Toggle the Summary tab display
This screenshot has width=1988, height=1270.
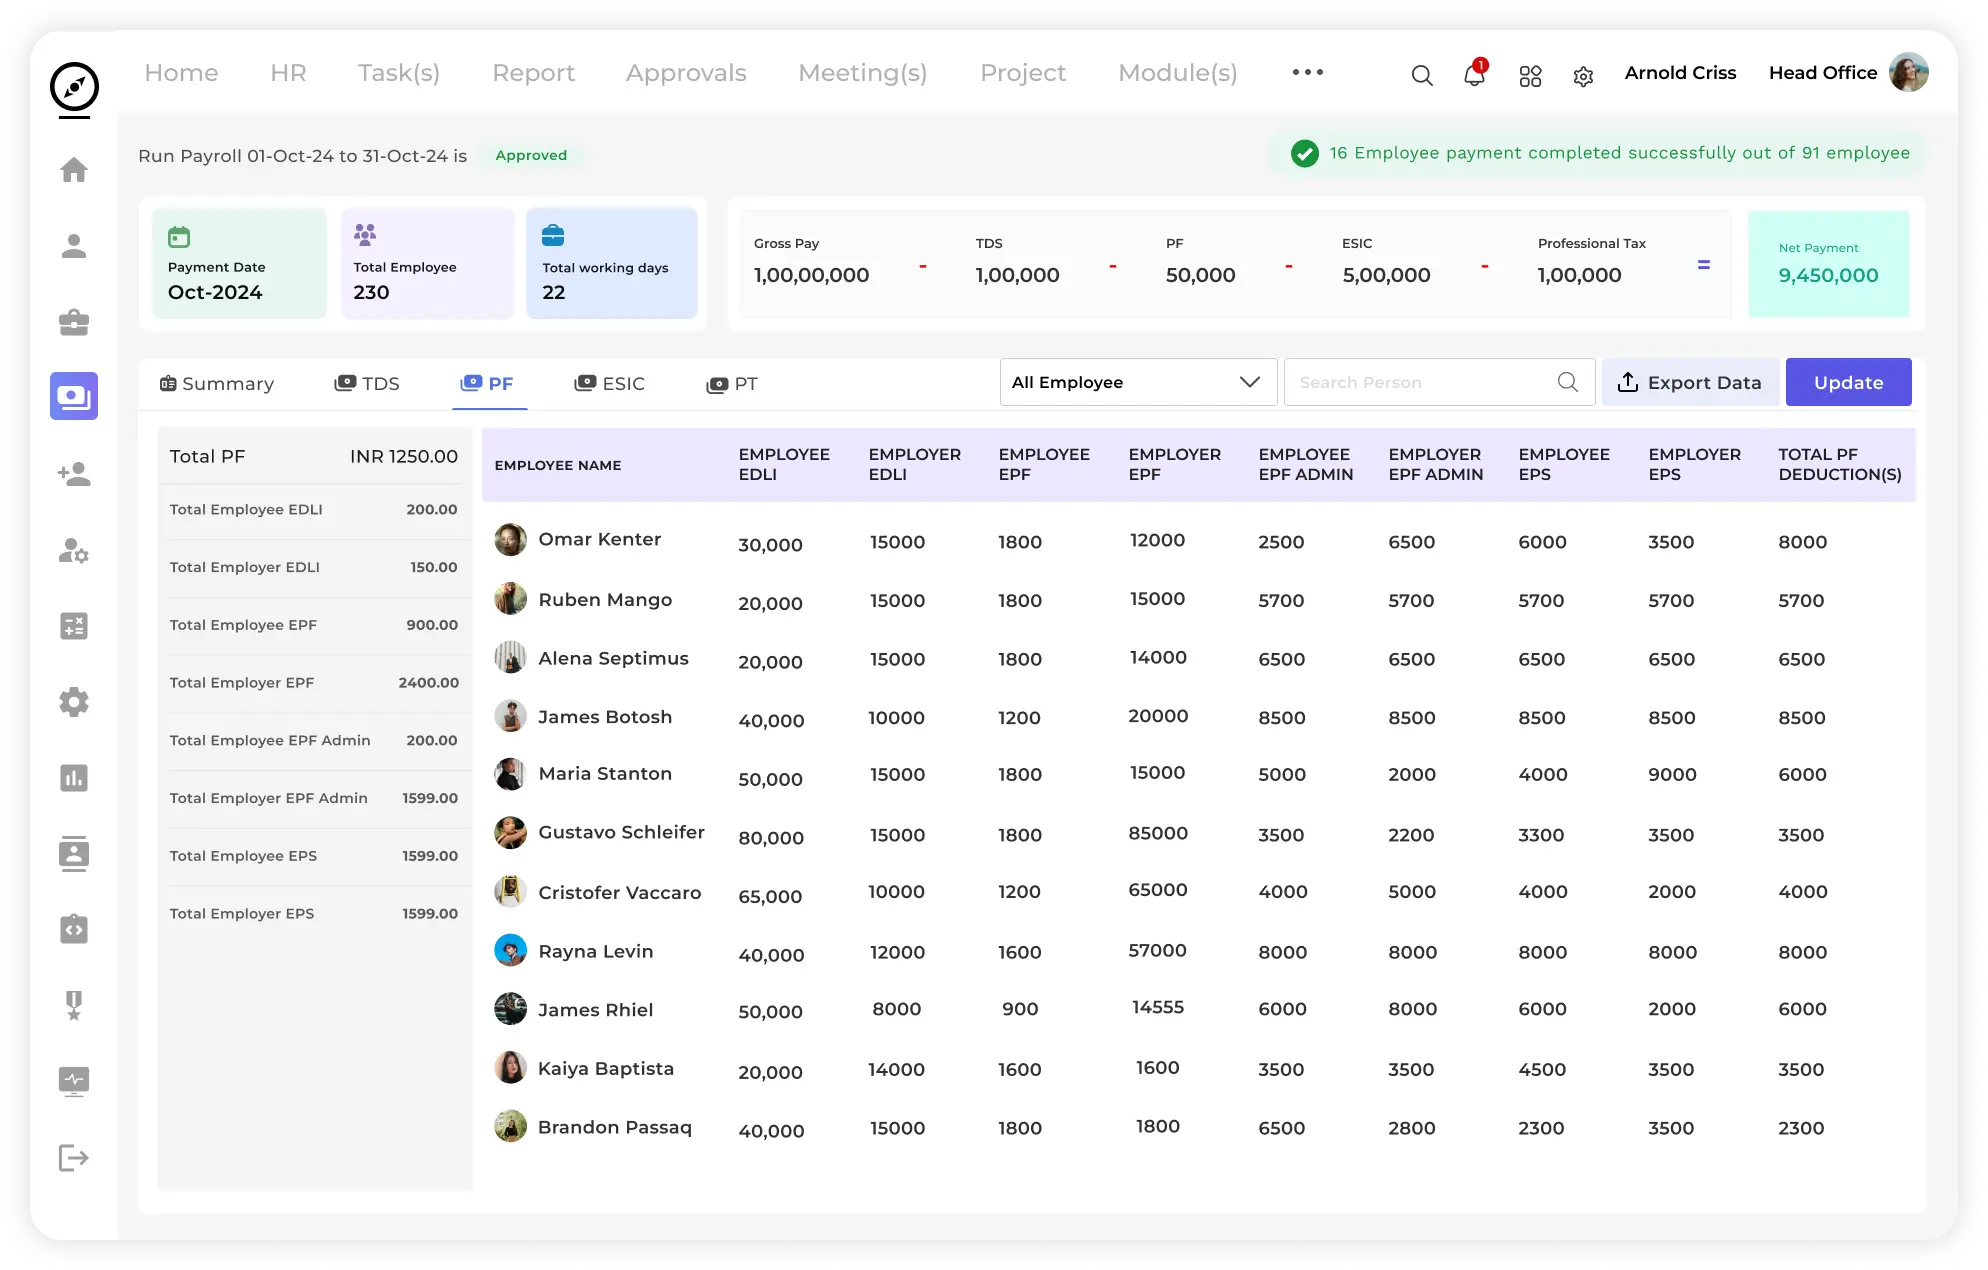tap(216, 383)
